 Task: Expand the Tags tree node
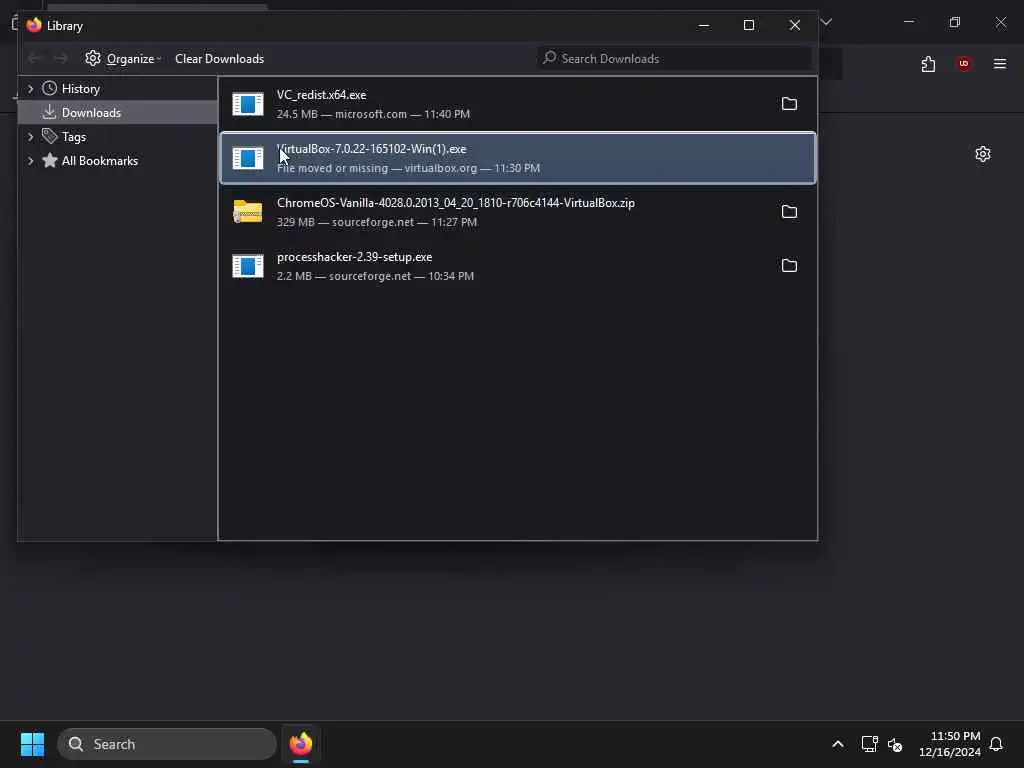point(30,136)
